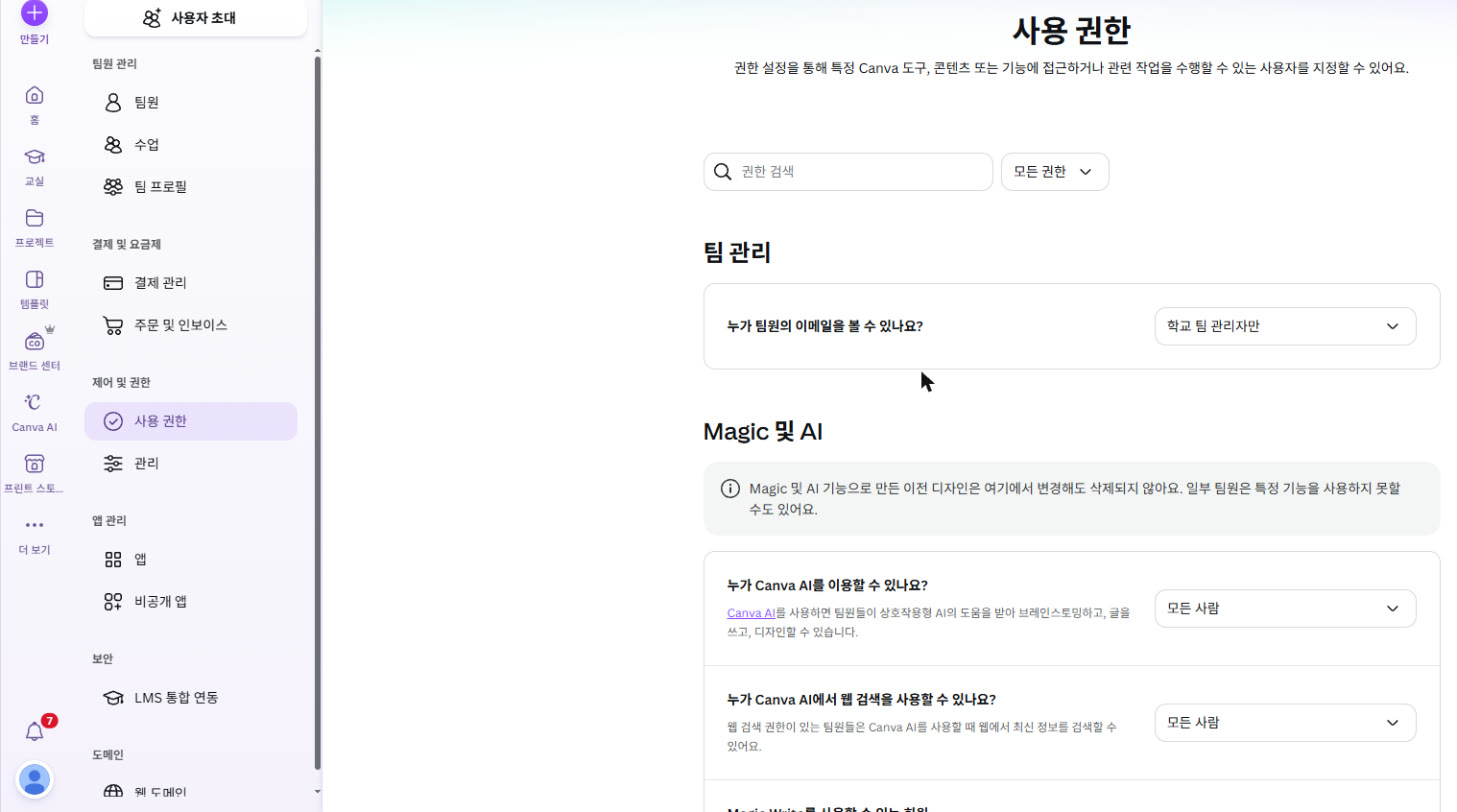Click the 누가 팀원의 이메일을 볼 수 있나요? label
This screenshot has height=812, width=1457.
point(825,326)
